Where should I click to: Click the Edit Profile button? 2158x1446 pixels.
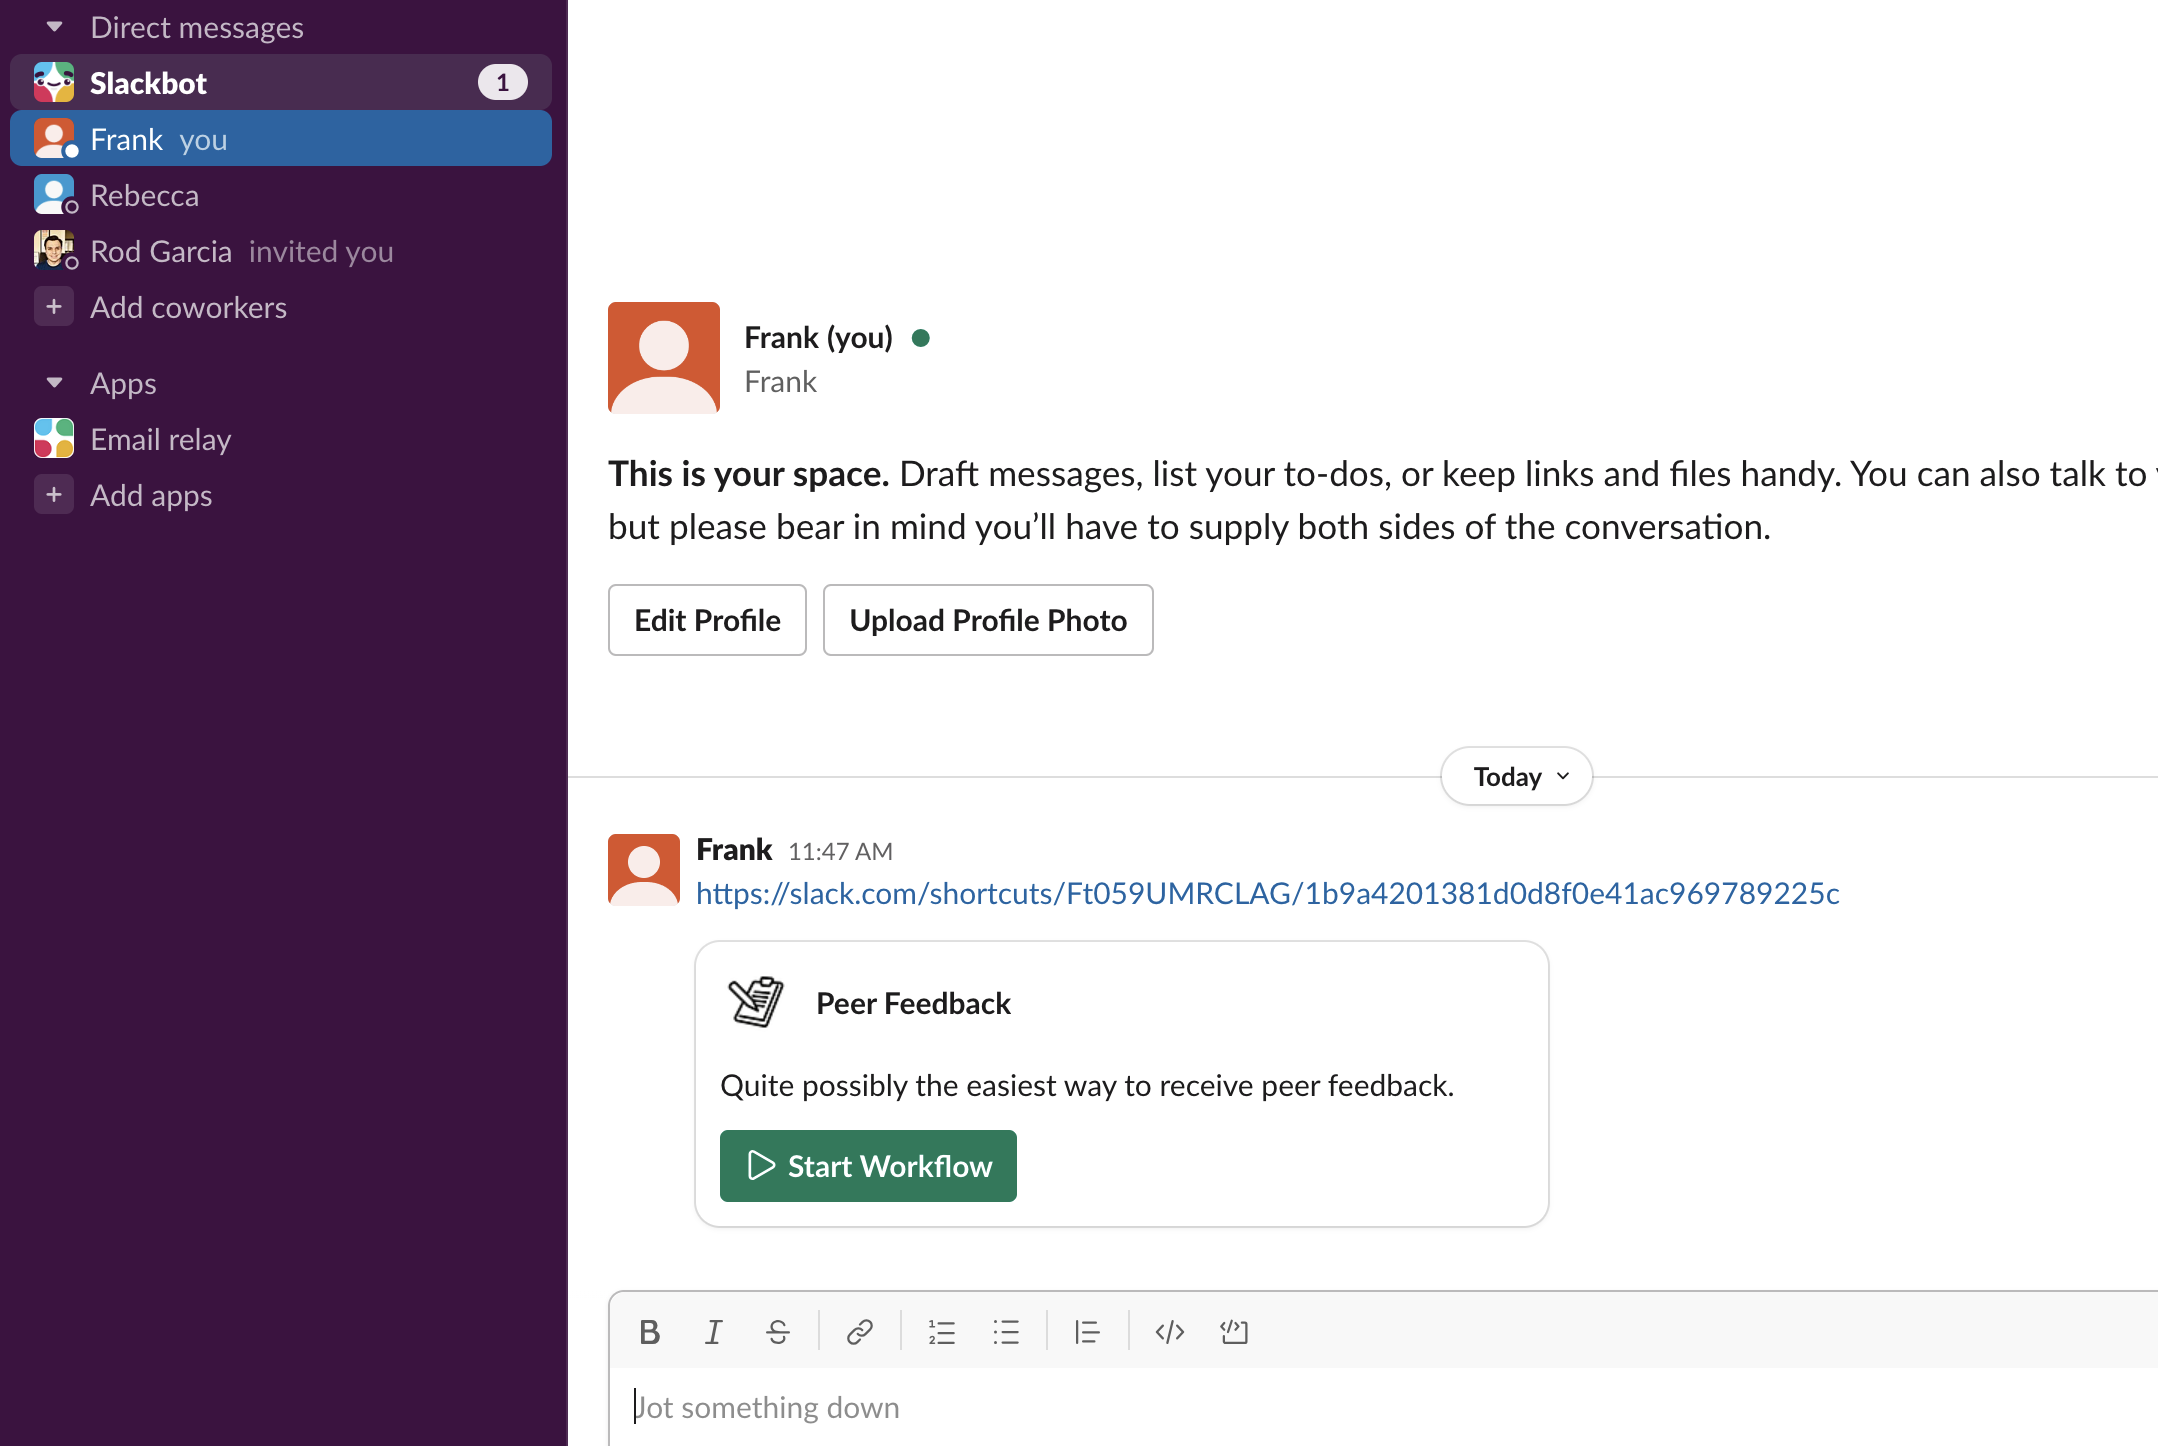pyautogui.click(x=707, y=620)
